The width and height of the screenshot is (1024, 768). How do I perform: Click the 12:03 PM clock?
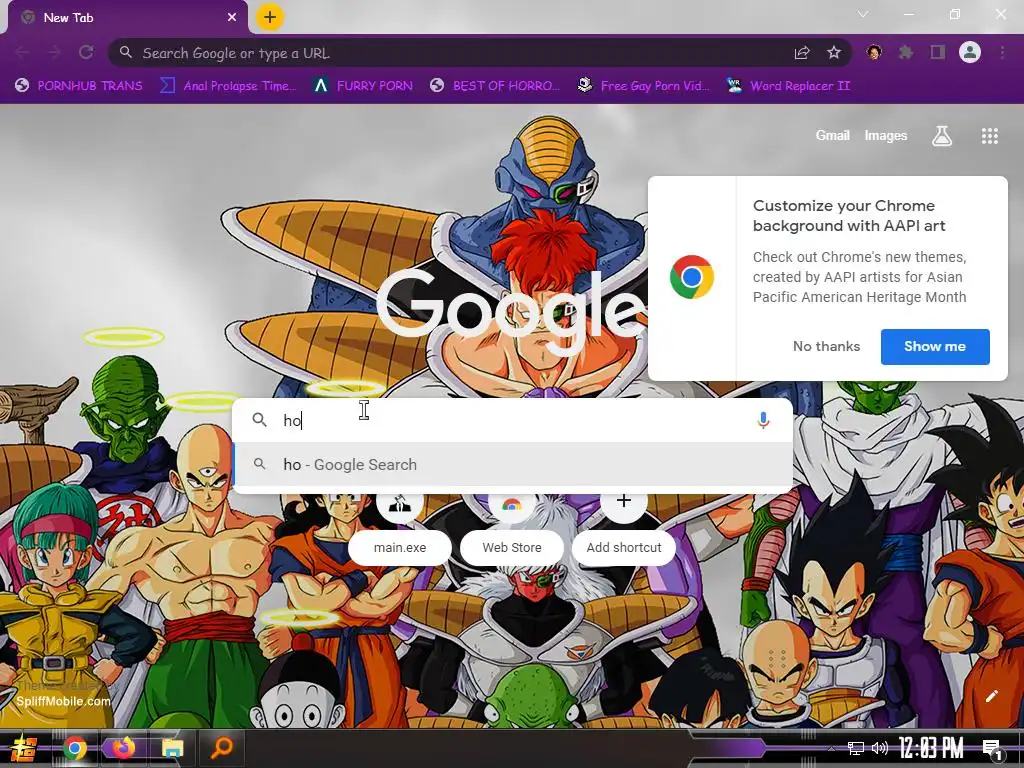pos(930,747)
